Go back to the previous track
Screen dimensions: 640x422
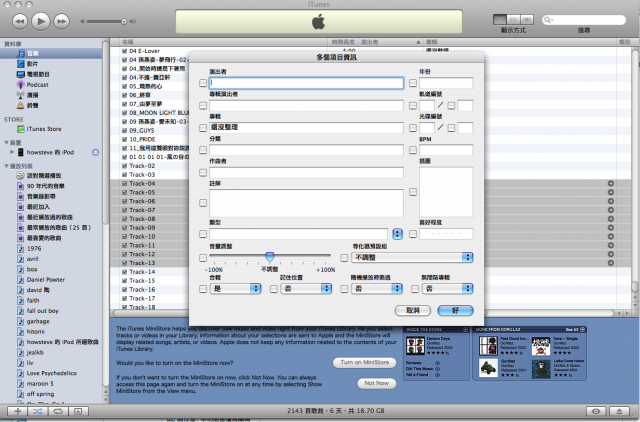[x=18, y=20]
